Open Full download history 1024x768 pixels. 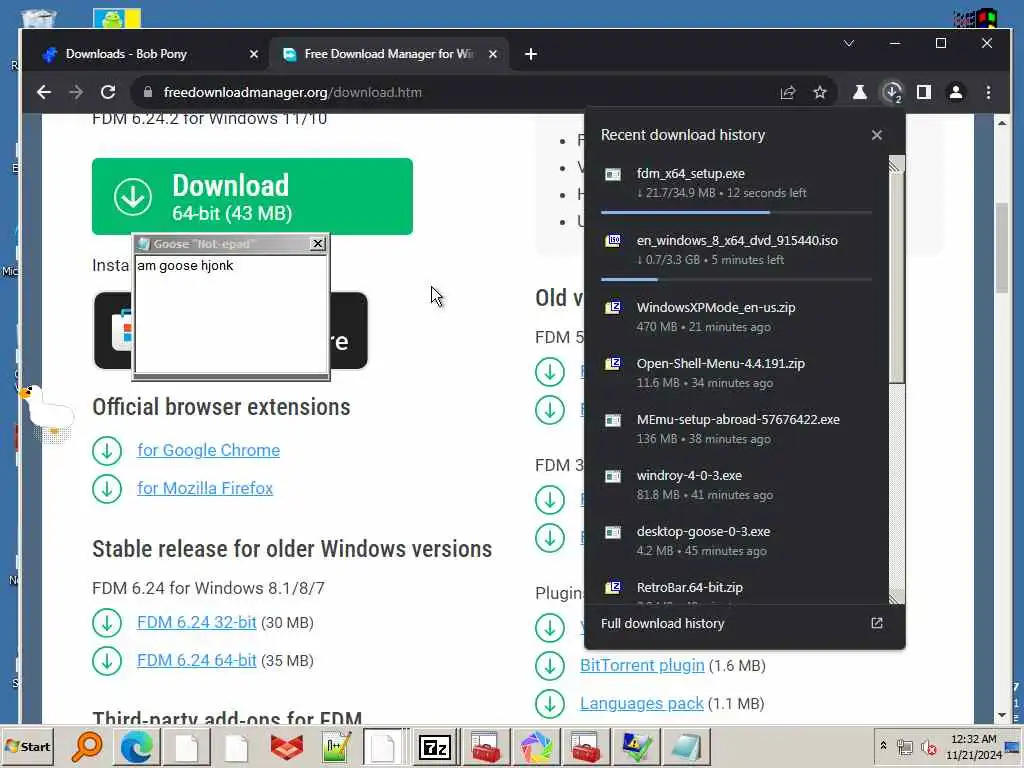742,624
